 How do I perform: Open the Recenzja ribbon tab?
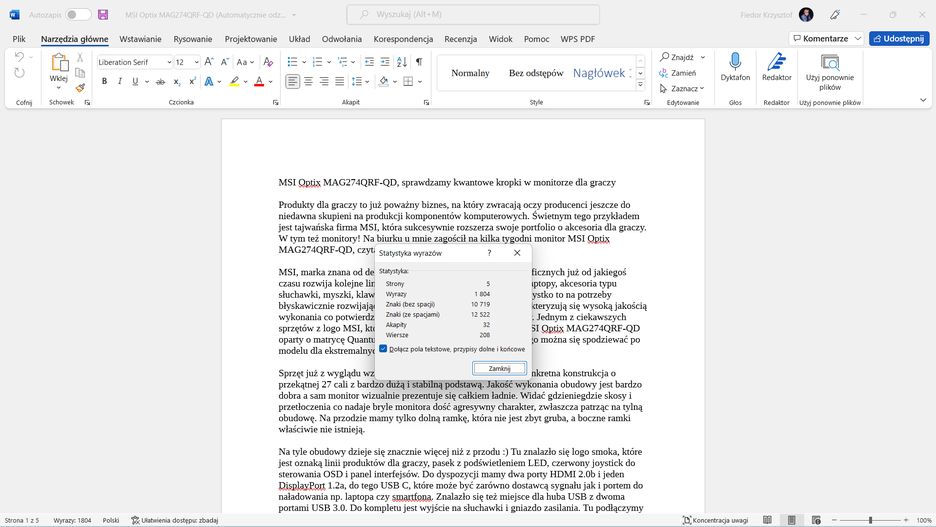tap(460, 38)
